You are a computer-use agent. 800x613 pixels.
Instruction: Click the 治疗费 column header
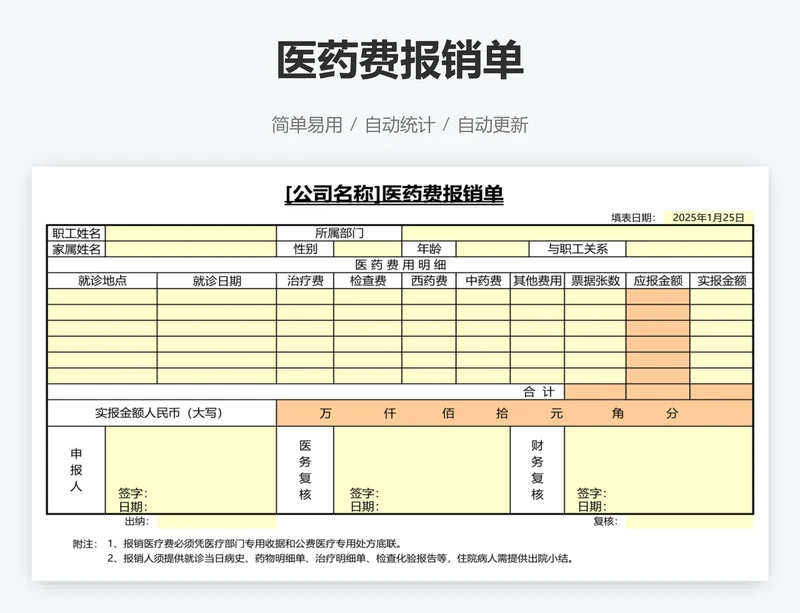pos(305,281)
